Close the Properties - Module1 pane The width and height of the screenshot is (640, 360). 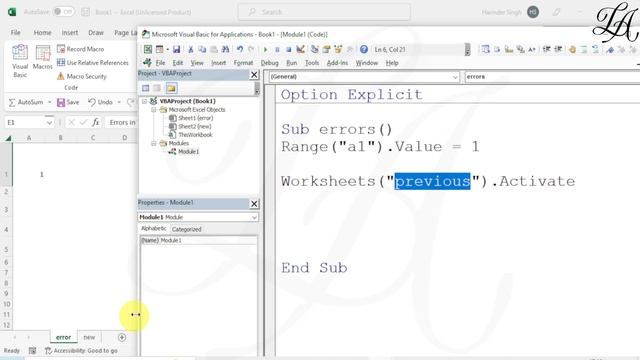254,204
